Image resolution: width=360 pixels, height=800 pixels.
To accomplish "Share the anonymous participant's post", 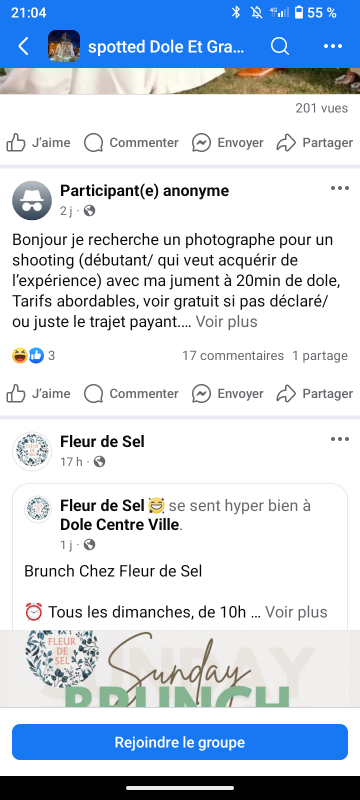I will point(315,393).
